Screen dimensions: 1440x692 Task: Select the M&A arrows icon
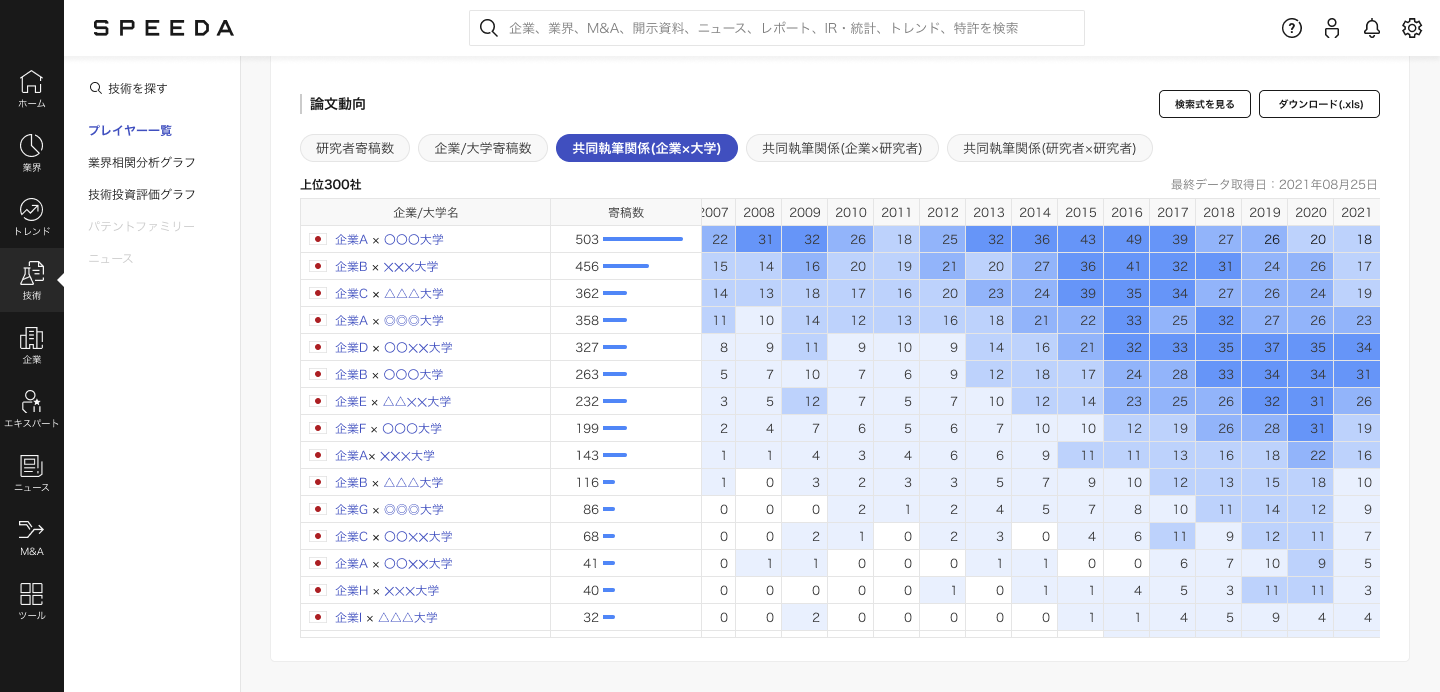tap(32, 536)
